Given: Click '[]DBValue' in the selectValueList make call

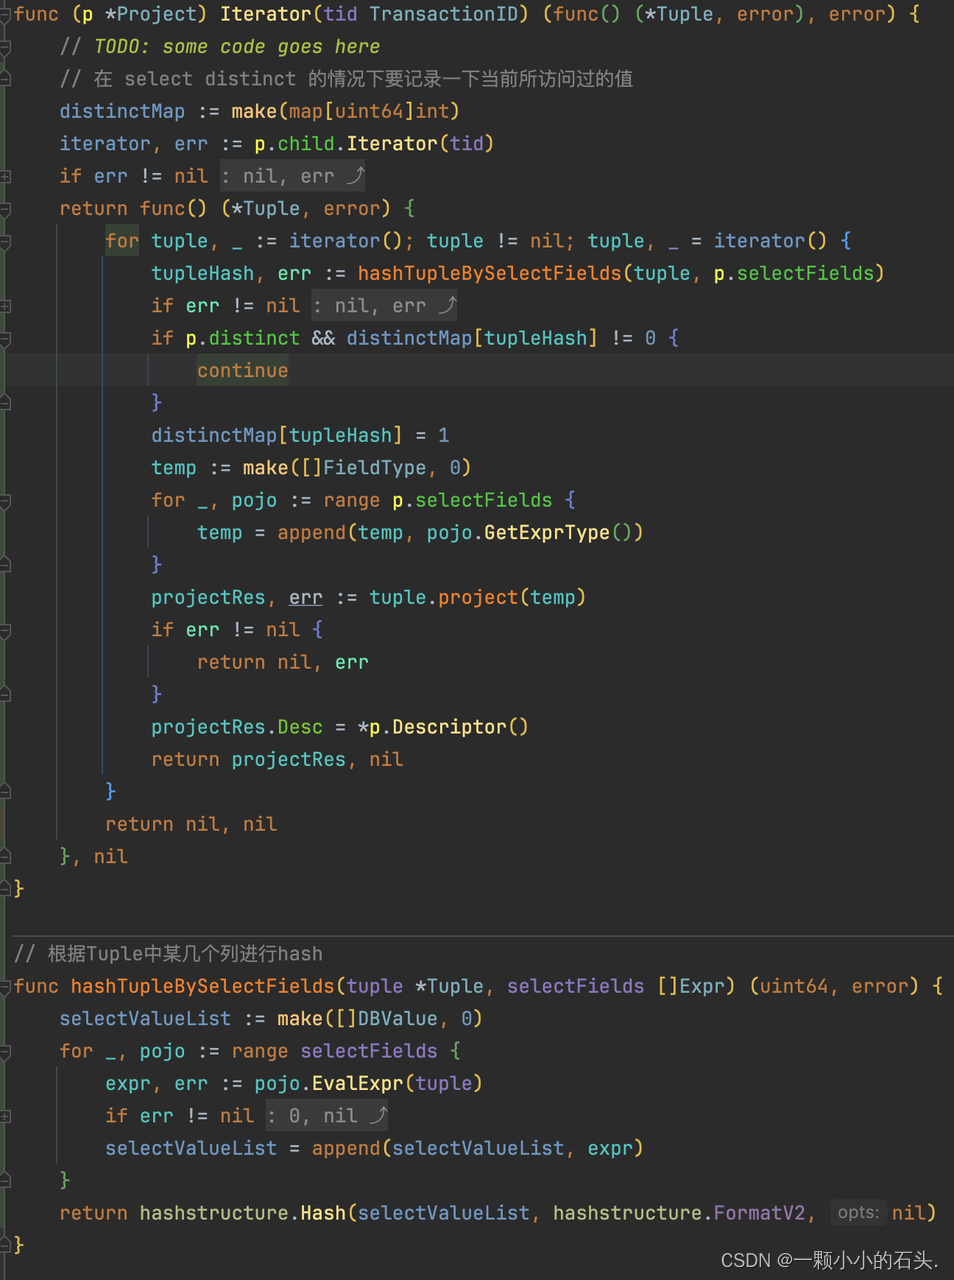Looking at the screenshot, I should (380, 1018).
